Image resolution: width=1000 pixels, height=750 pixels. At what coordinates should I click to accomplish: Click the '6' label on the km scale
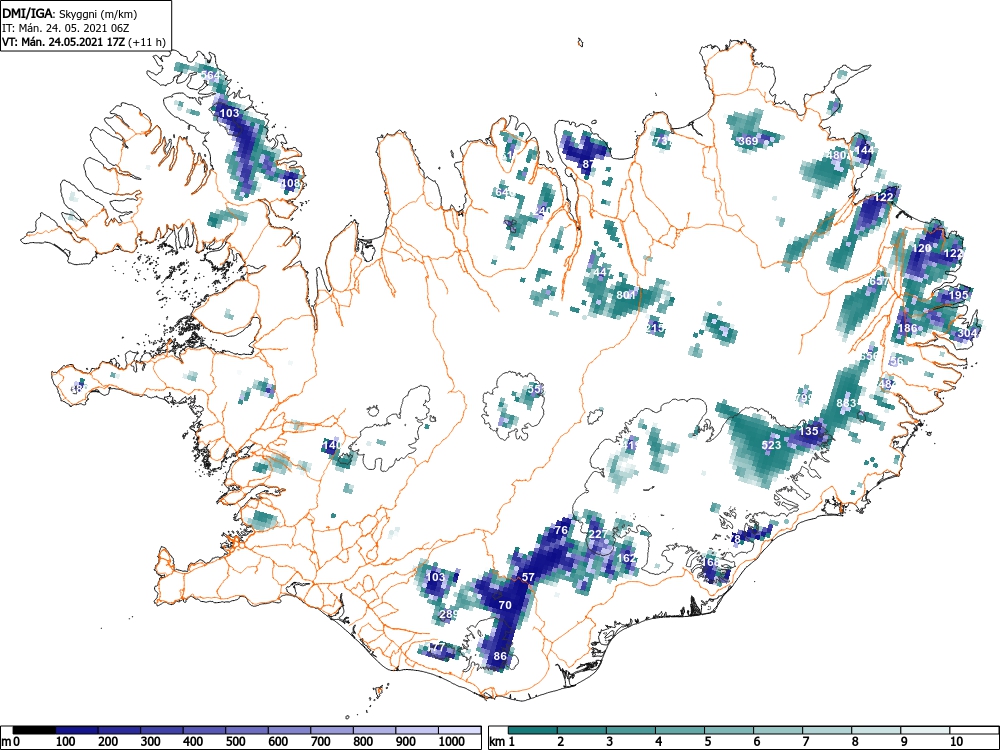(756, 742)
